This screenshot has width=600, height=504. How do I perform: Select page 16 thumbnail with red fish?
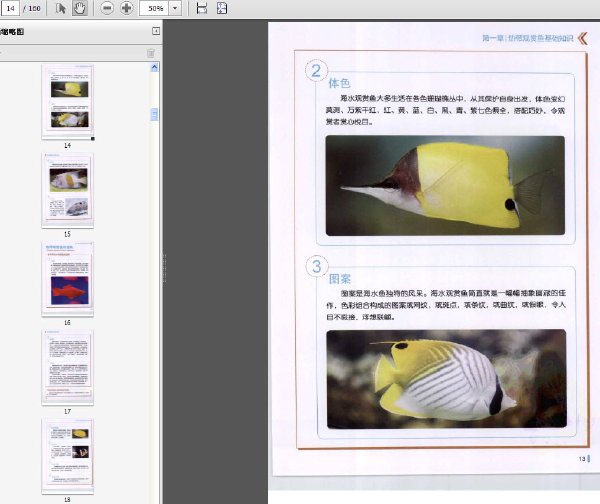pyautogui.click(x=68, y=279)
